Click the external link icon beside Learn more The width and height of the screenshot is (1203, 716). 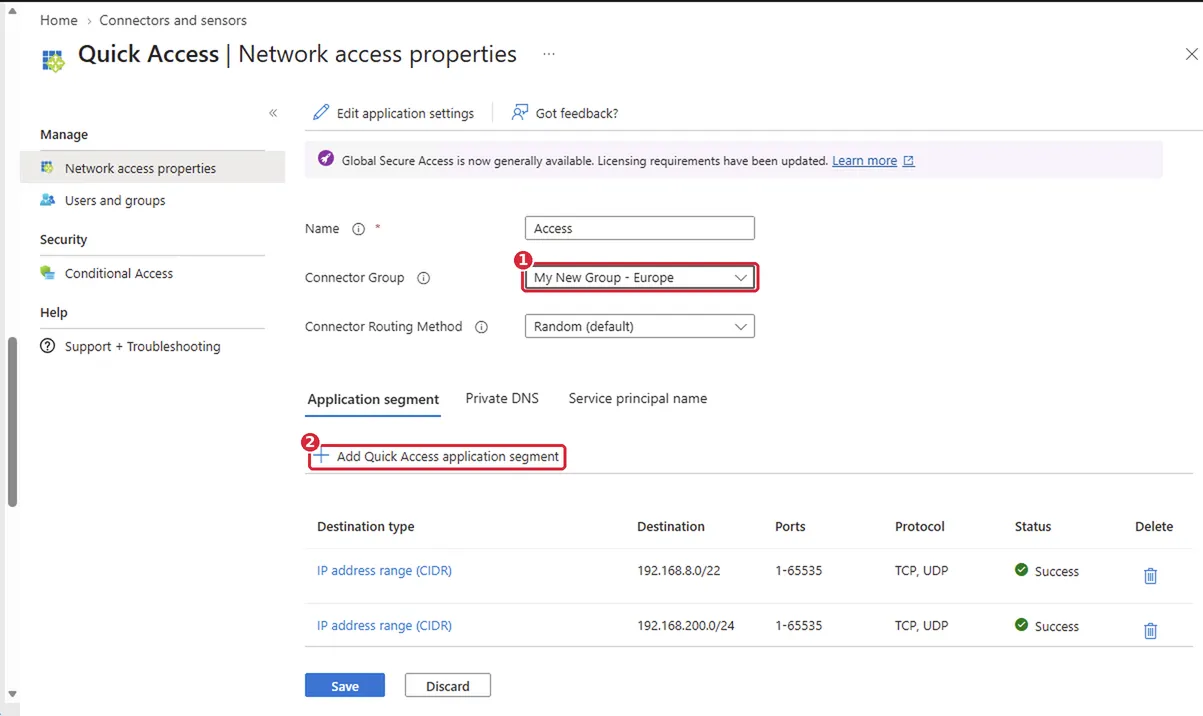point(909,160)
